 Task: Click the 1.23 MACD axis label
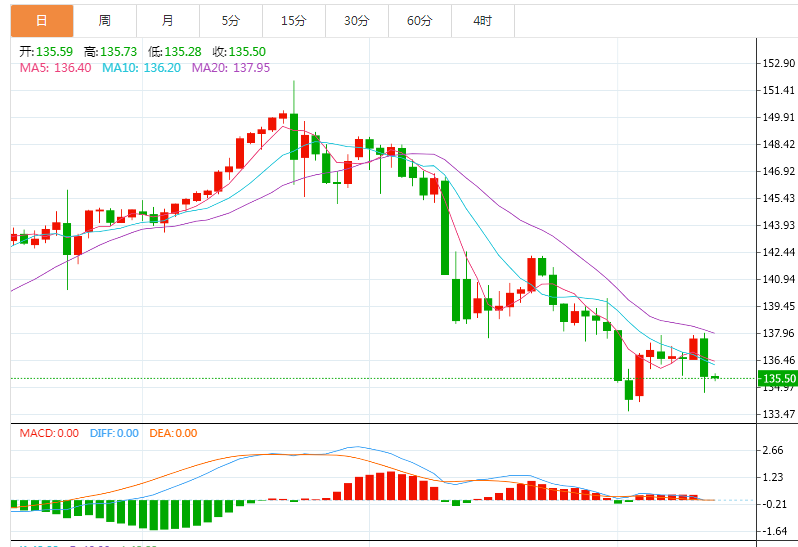pyautogui.click(x=773, y=477)
